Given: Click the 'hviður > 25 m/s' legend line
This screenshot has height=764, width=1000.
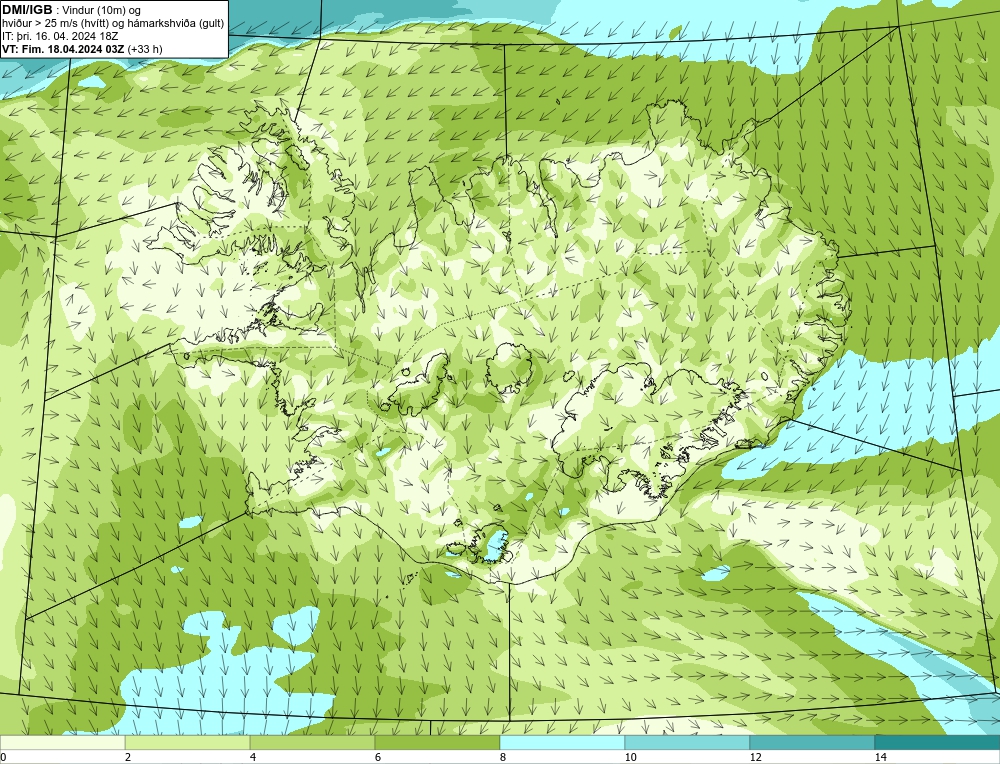Looking at the screenshot, I should tap(113, 24).
